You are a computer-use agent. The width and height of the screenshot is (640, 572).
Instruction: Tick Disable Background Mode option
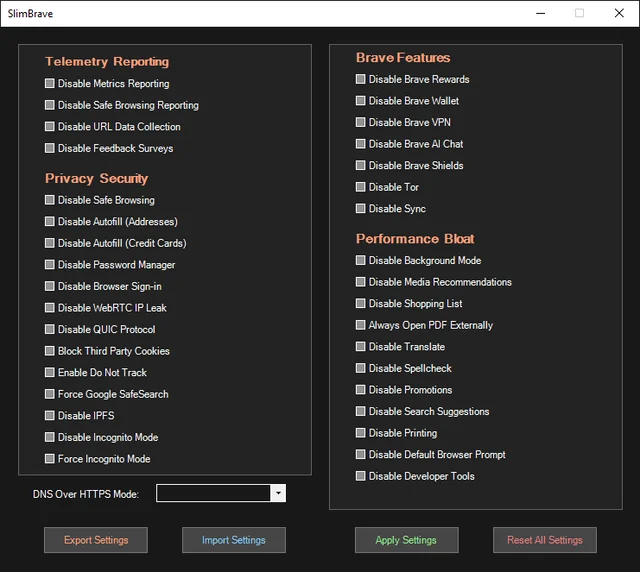coord(360,260)
